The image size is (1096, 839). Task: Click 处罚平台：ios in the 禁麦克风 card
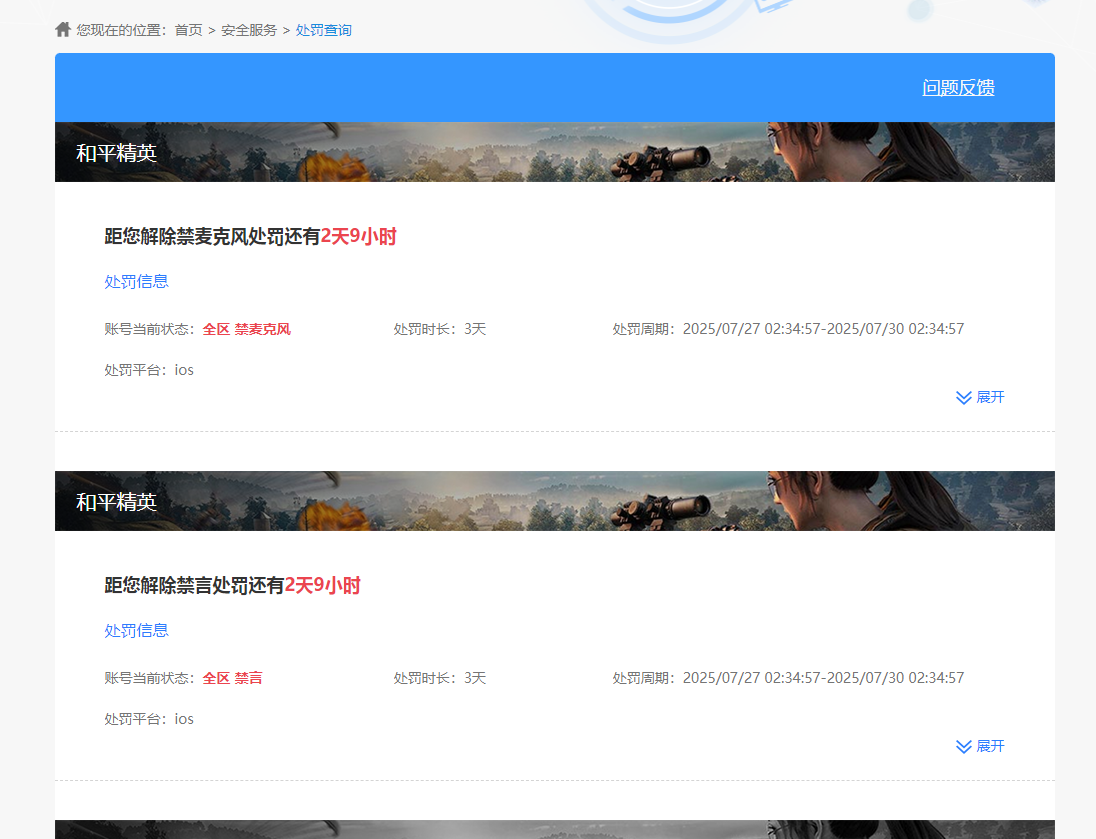(149, 370)
